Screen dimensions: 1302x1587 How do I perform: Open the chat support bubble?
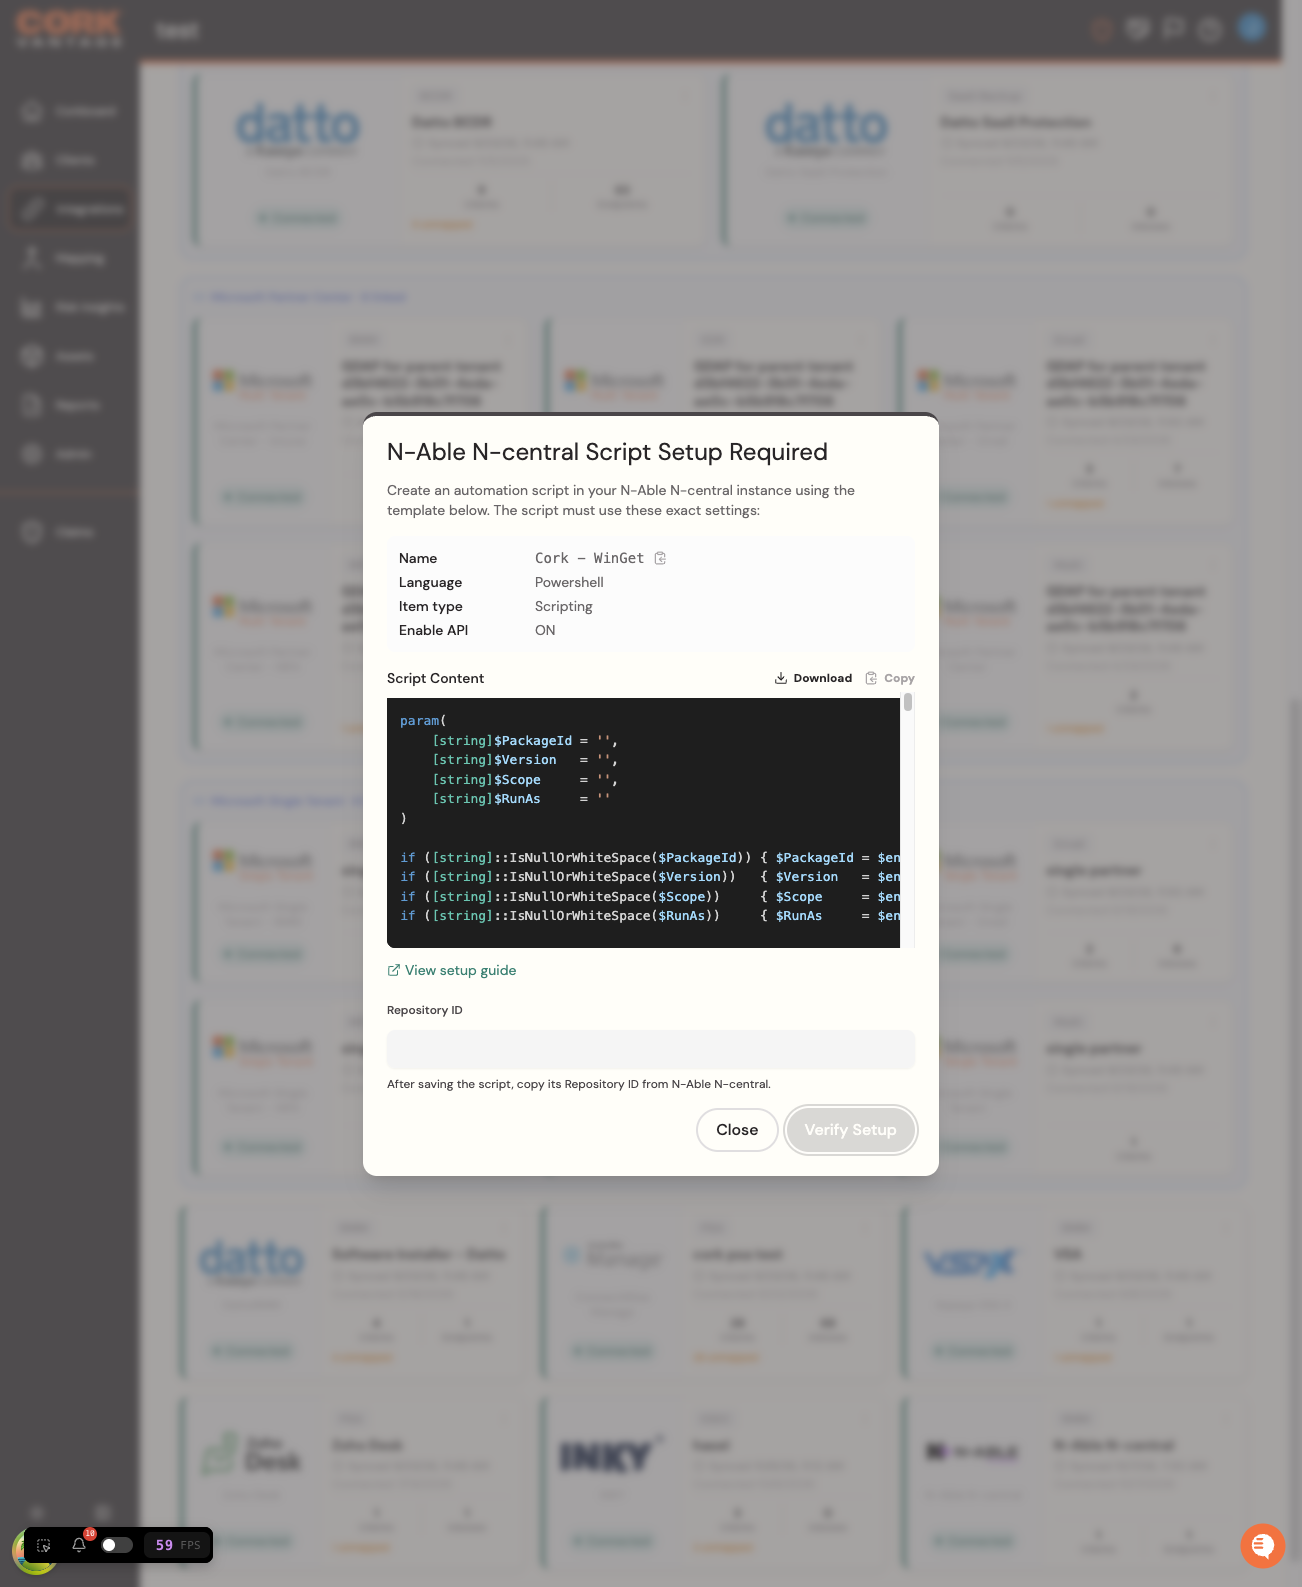[1262, 1546]
